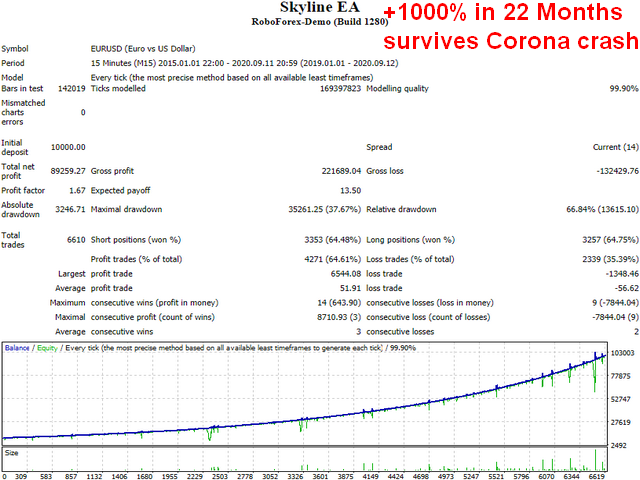This screenshot has width=640, height=480.
Task: Select ticks modelled value '169397823'
Action: pyautogui.click(x=340, y=89)
